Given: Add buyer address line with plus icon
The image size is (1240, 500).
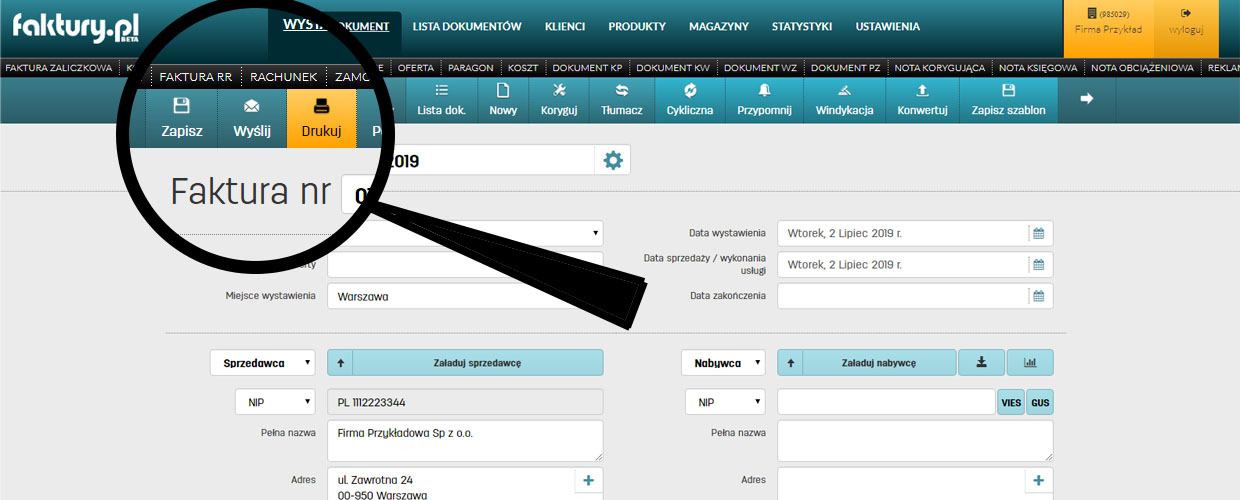Looking at the screenshot, I should 1038,481.
